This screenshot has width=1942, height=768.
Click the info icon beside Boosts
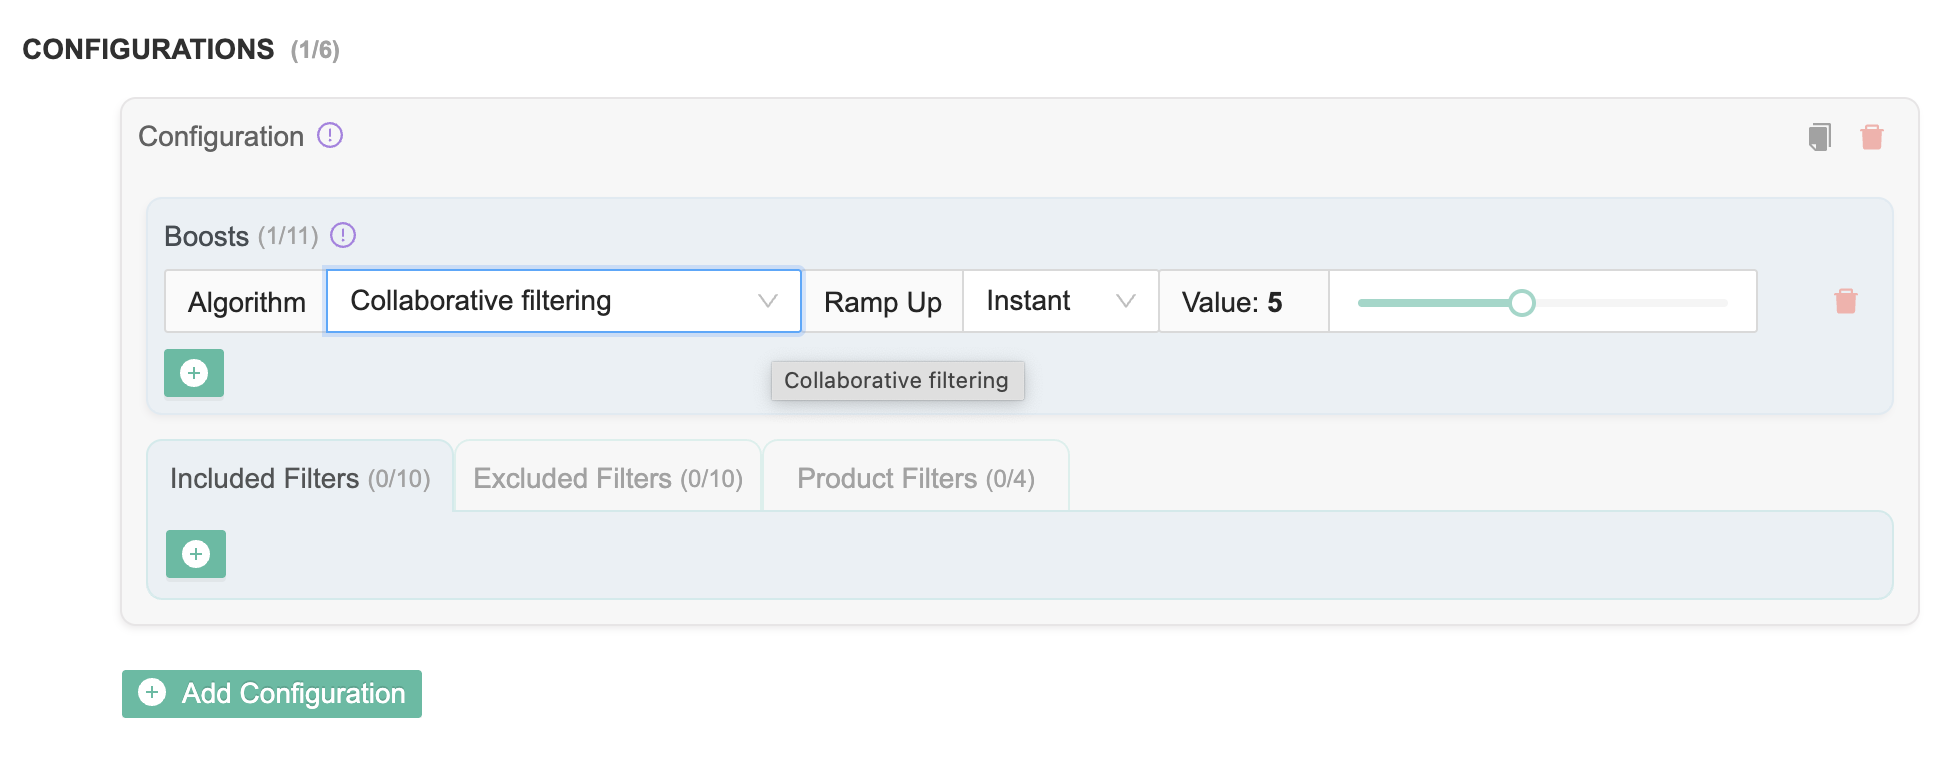click(343, 235)
